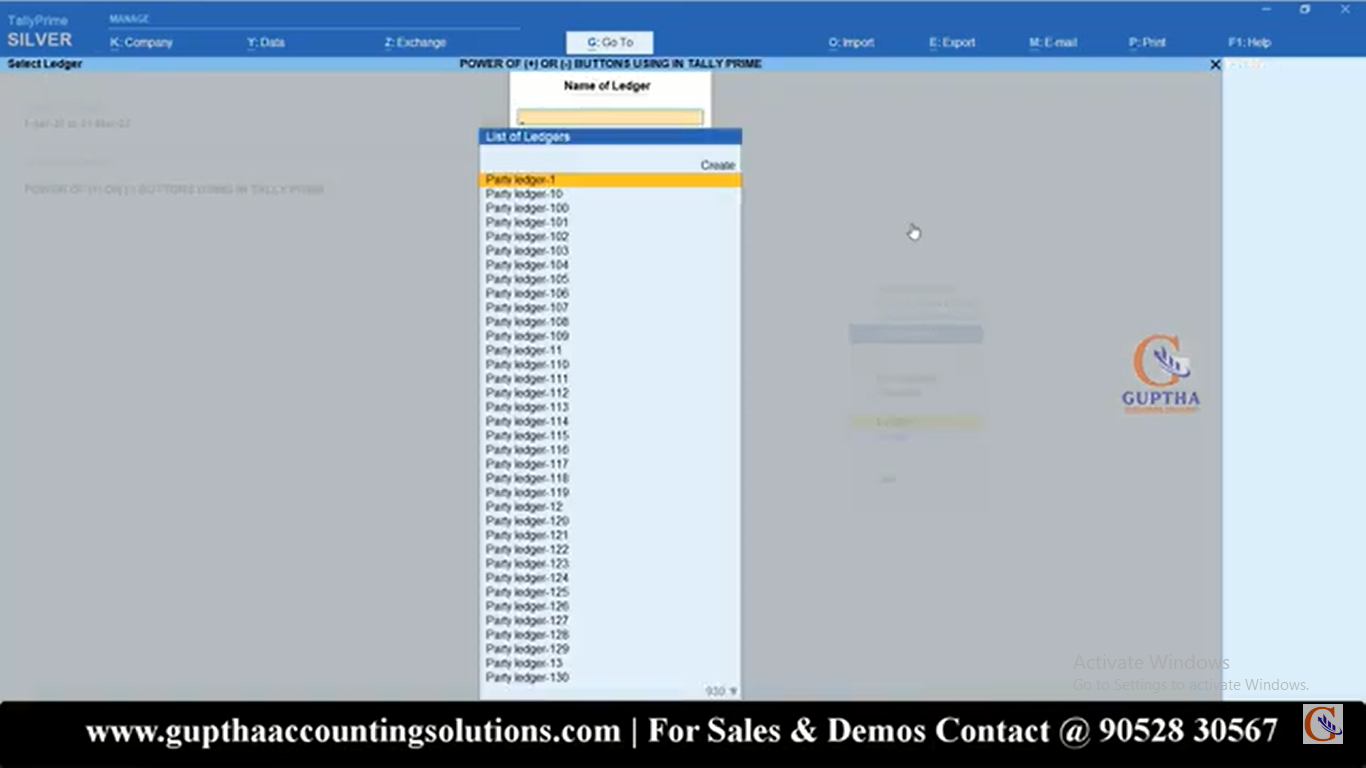Open the Y: Data menu

click(x=266, y=43)
